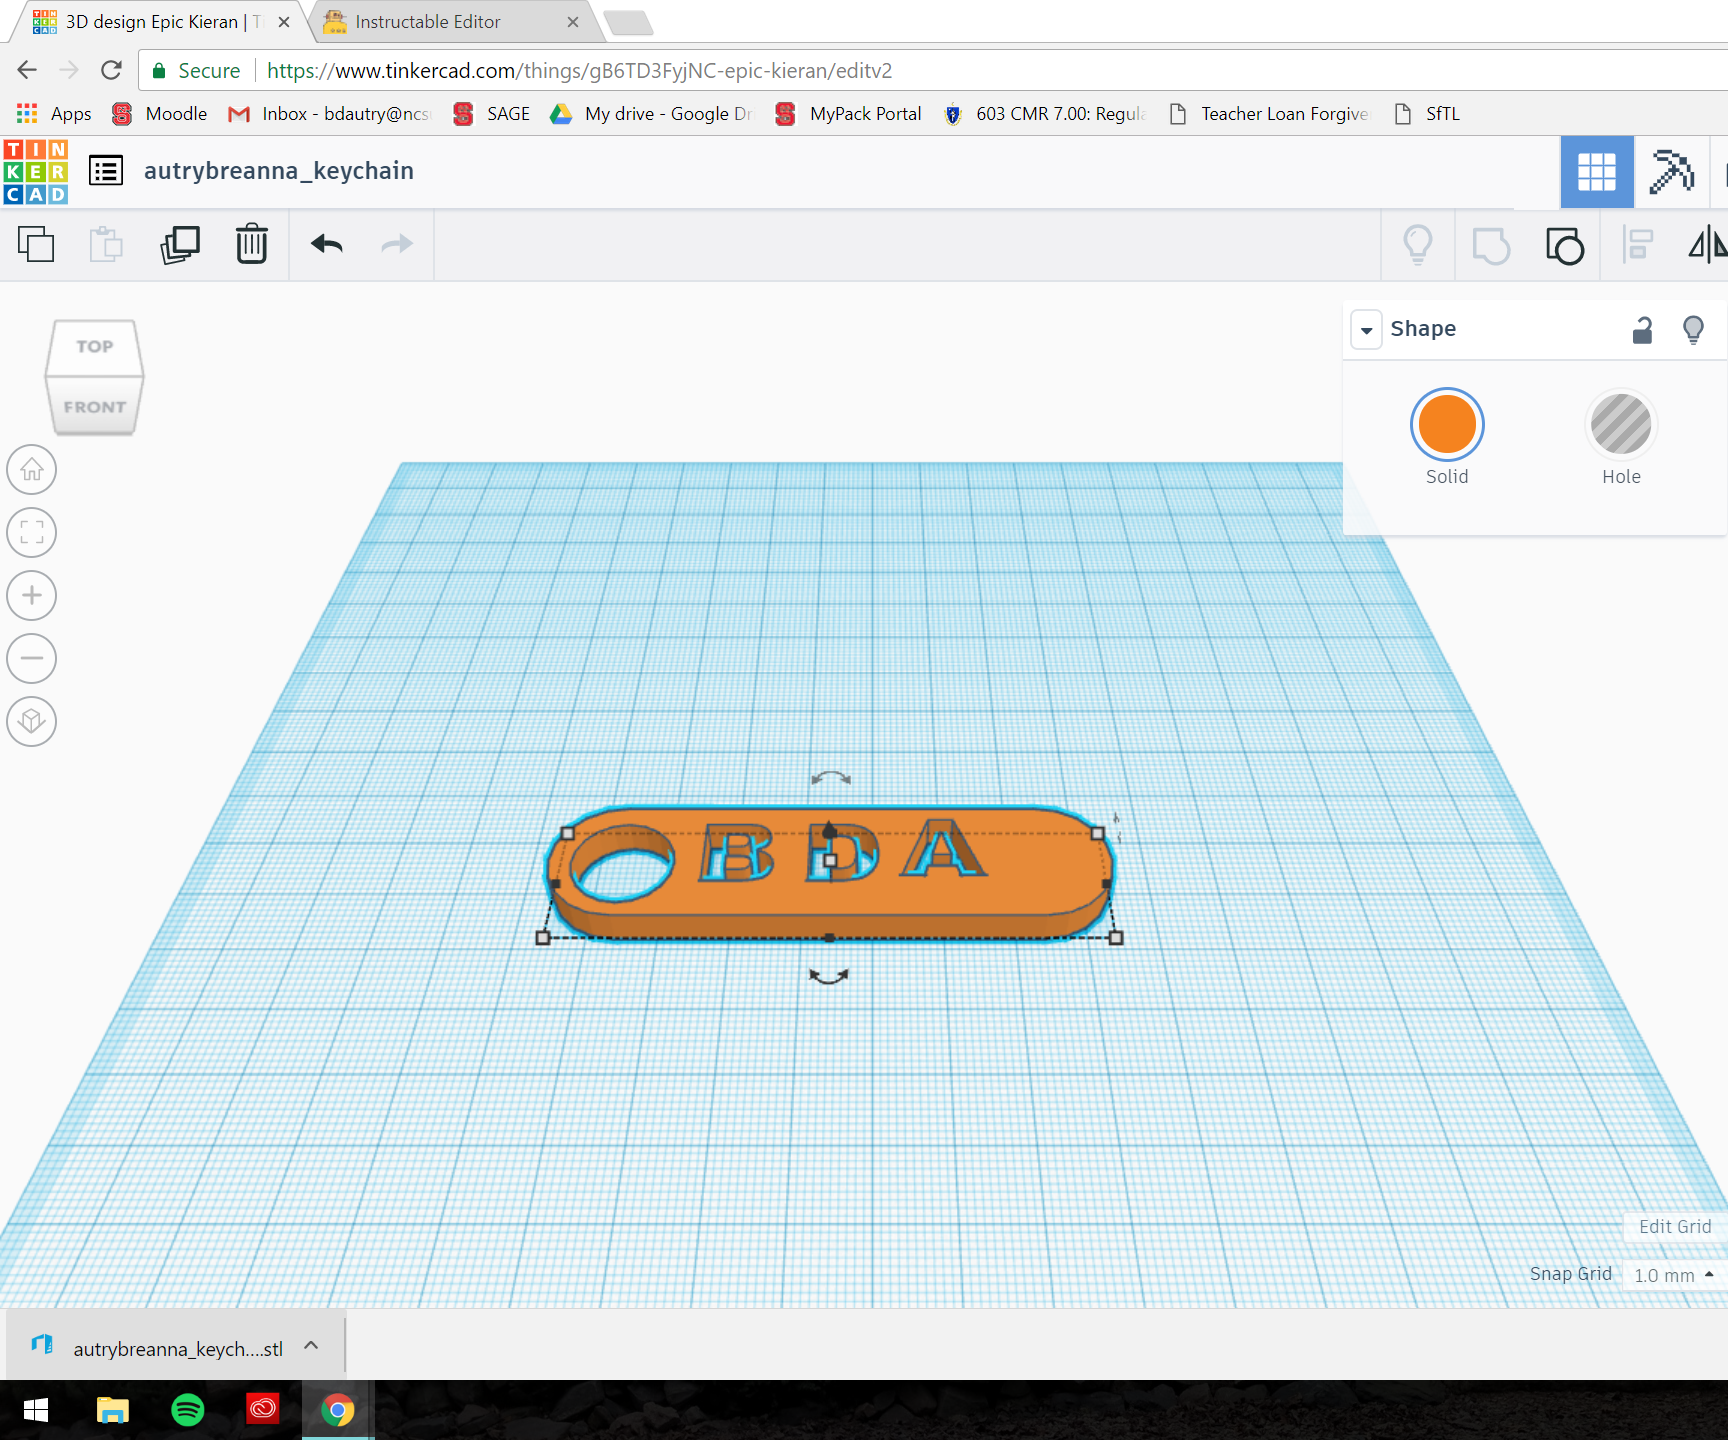Click project name autrybreanna_keychain
Image resolution: width=1728 pixels, height=1440 pixels.
pos(279,171)
